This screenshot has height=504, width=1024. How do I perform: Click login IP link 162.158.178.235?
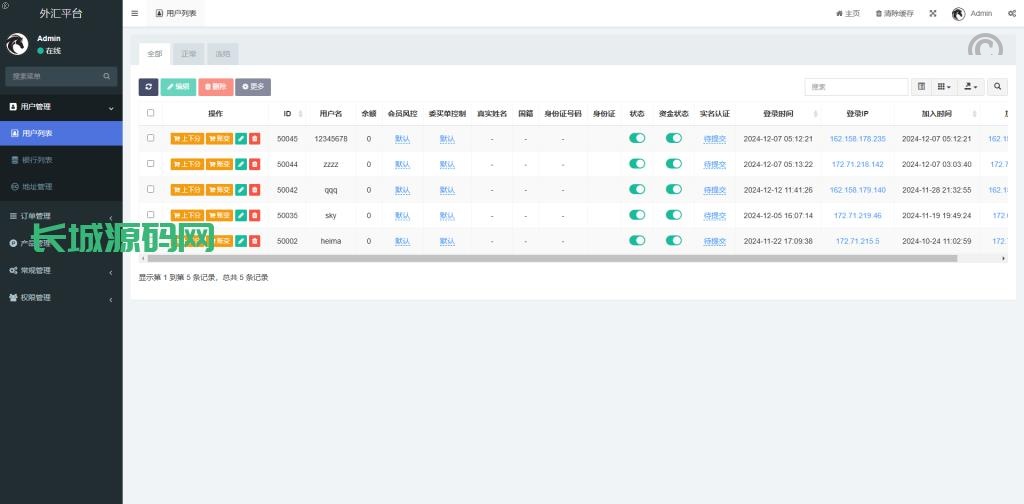857,139
